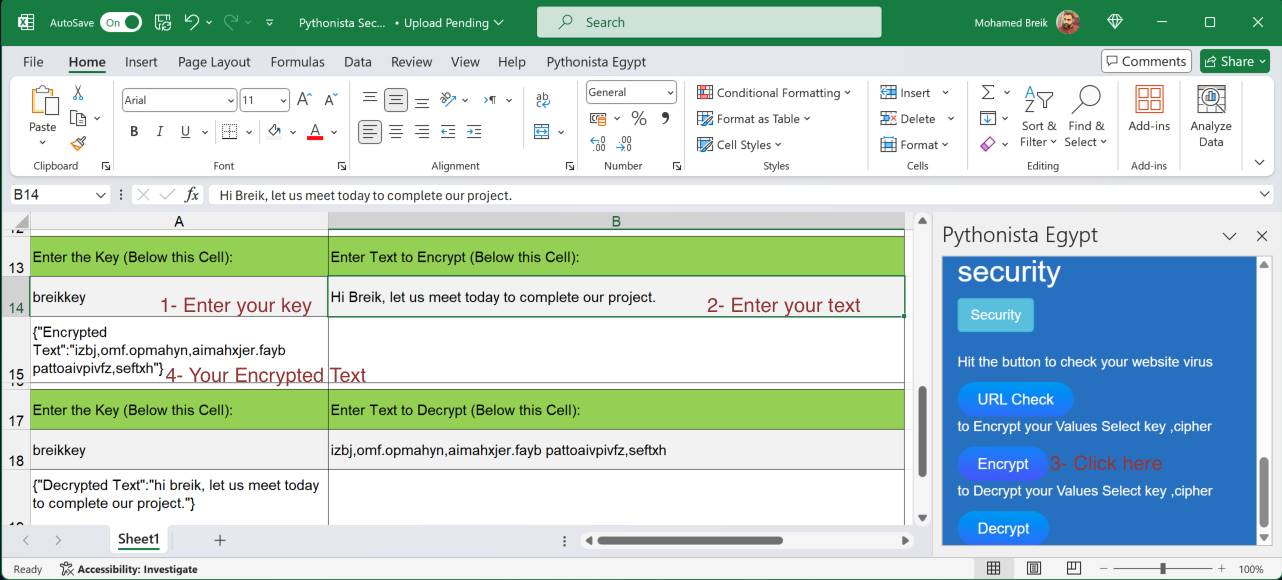Click the URL Check button
Viewport: 1282px width, 580px height.
[x=1015, y=399]
